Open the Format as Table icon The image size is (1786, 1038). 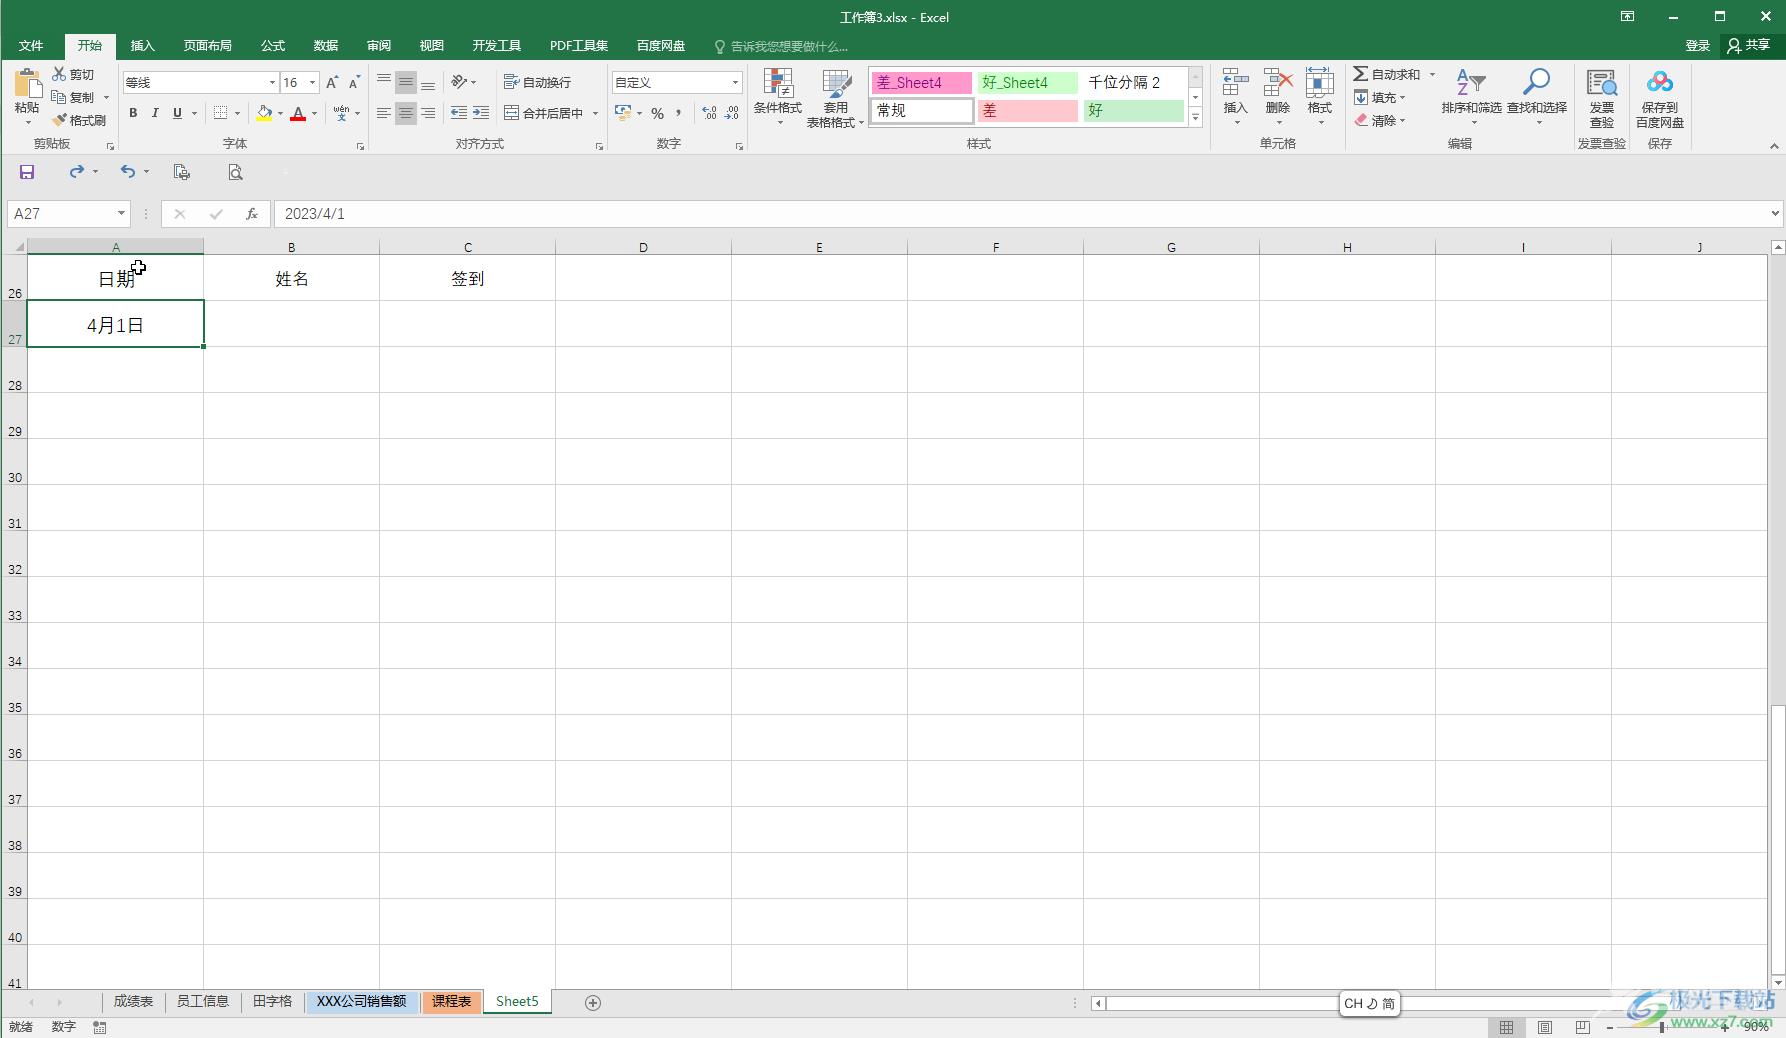[836, 85]
